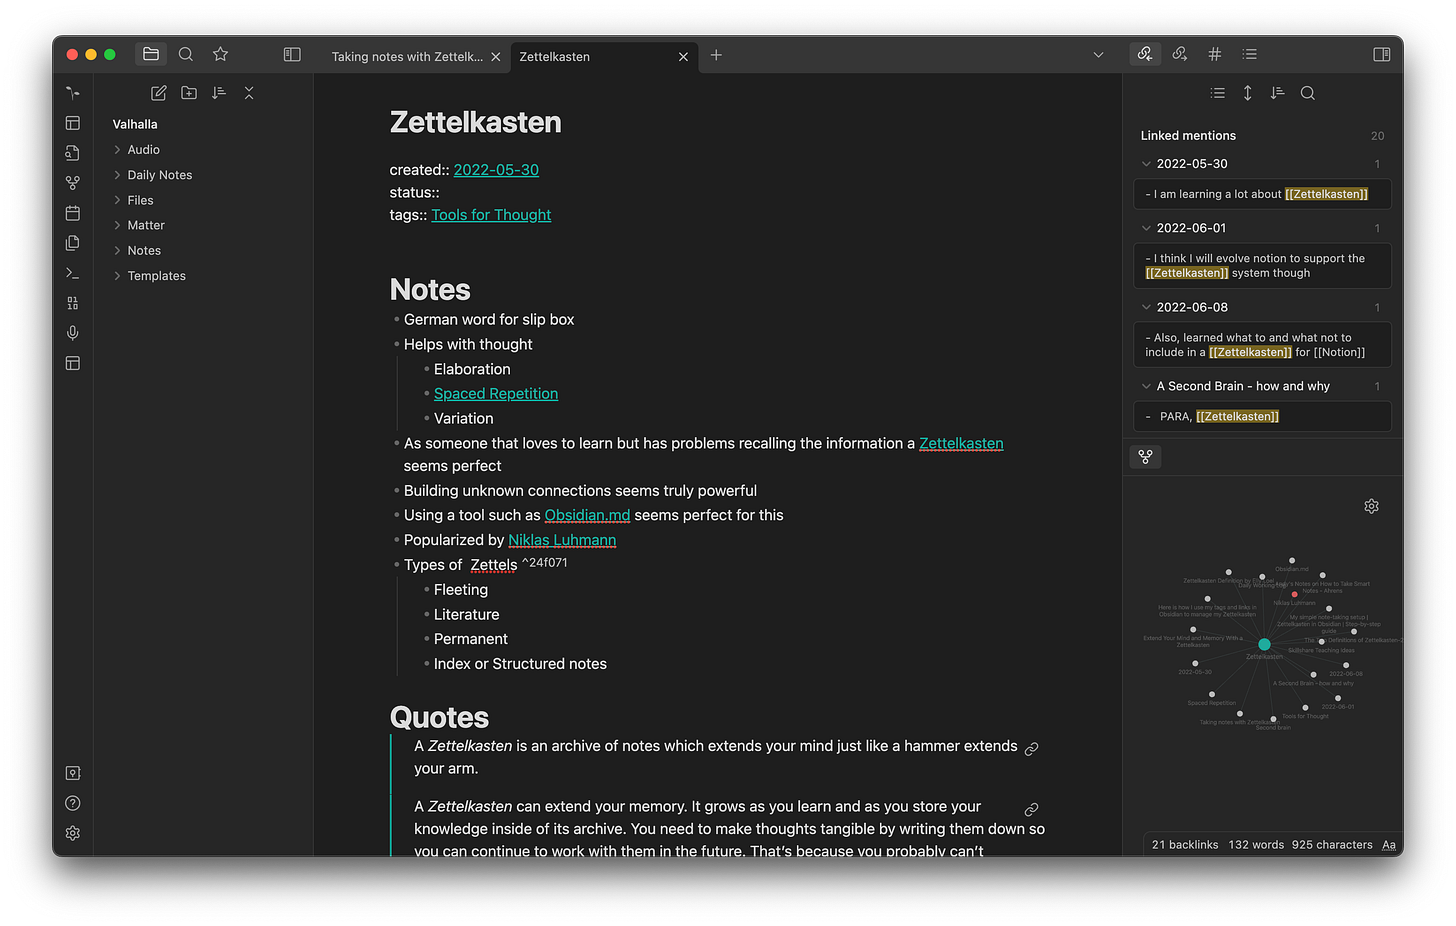
Task: Collapse the 2022-06-08 linked mention
Action: [x=1146, y=307]
